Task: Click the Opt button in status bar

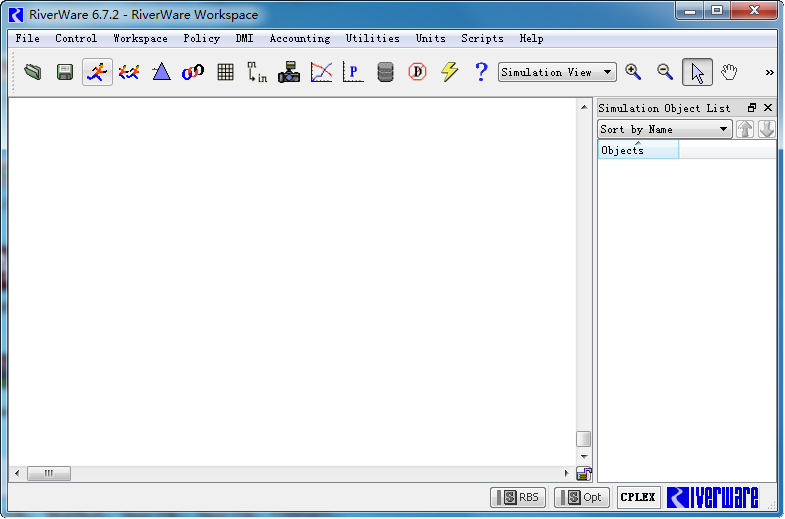Action: point(582,497)
